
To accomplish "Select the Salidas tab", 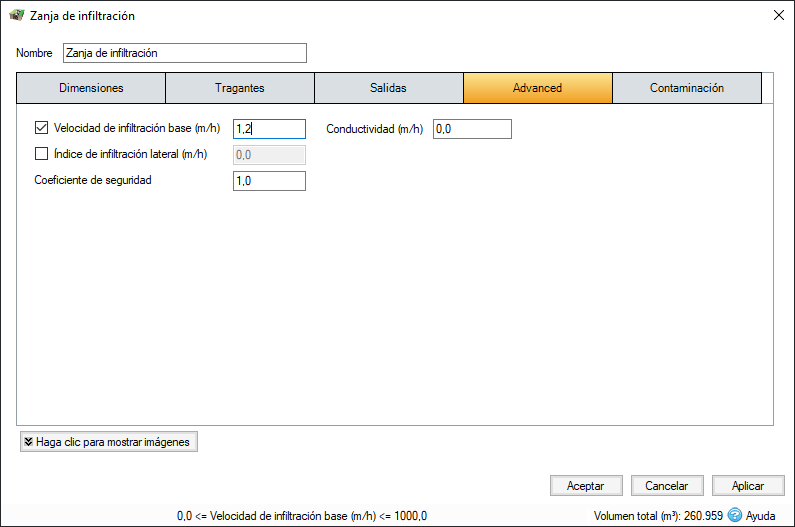I will tap(388, 88).
